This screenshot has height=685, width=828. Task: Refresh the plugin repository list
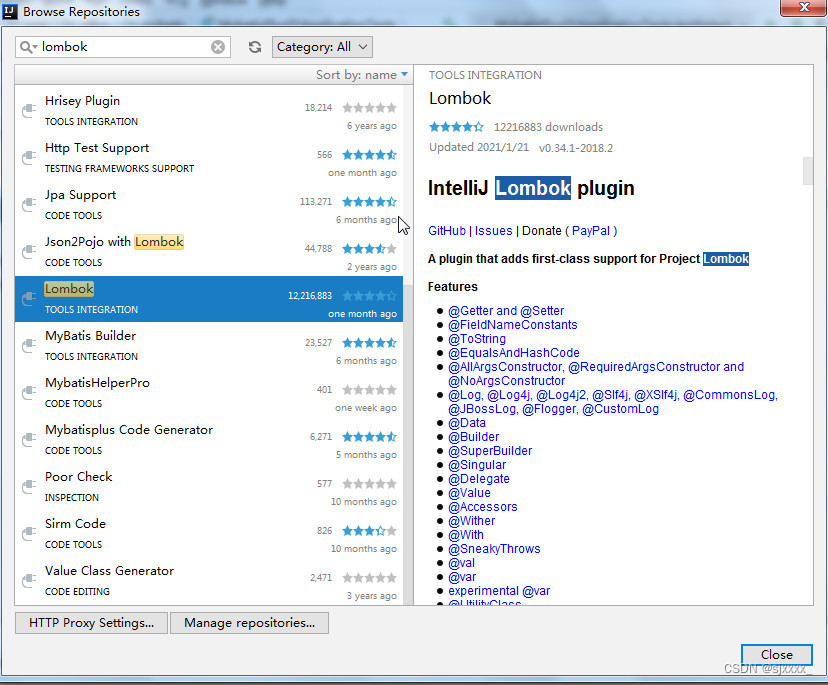255,47
